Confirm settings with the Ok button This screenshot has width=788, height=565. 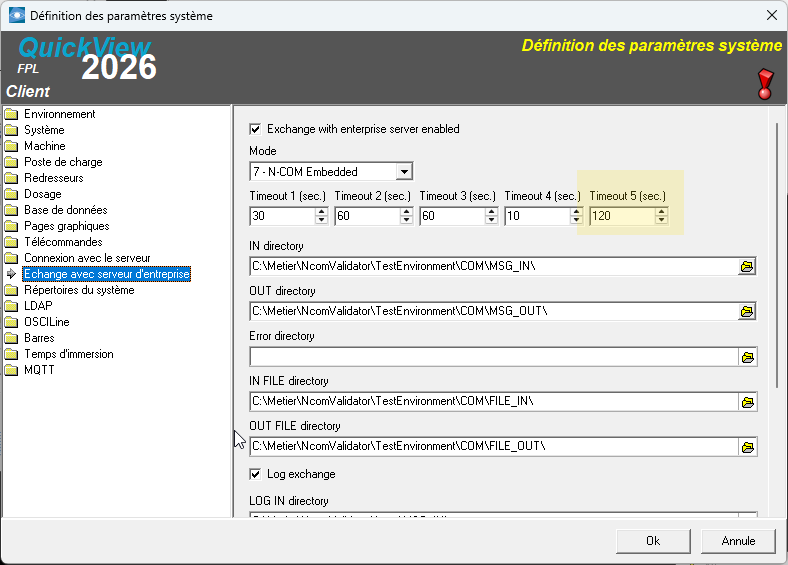point(653,541)
